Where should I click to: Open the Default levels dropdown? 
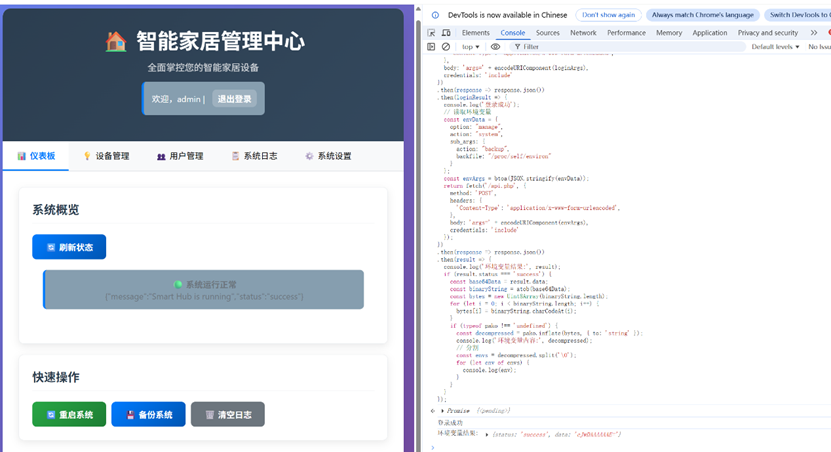775,47
